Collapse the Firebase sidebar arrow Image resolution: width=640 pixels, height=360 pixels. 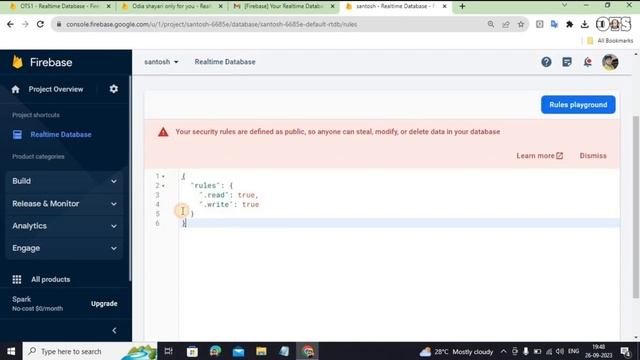click(114, 330)
